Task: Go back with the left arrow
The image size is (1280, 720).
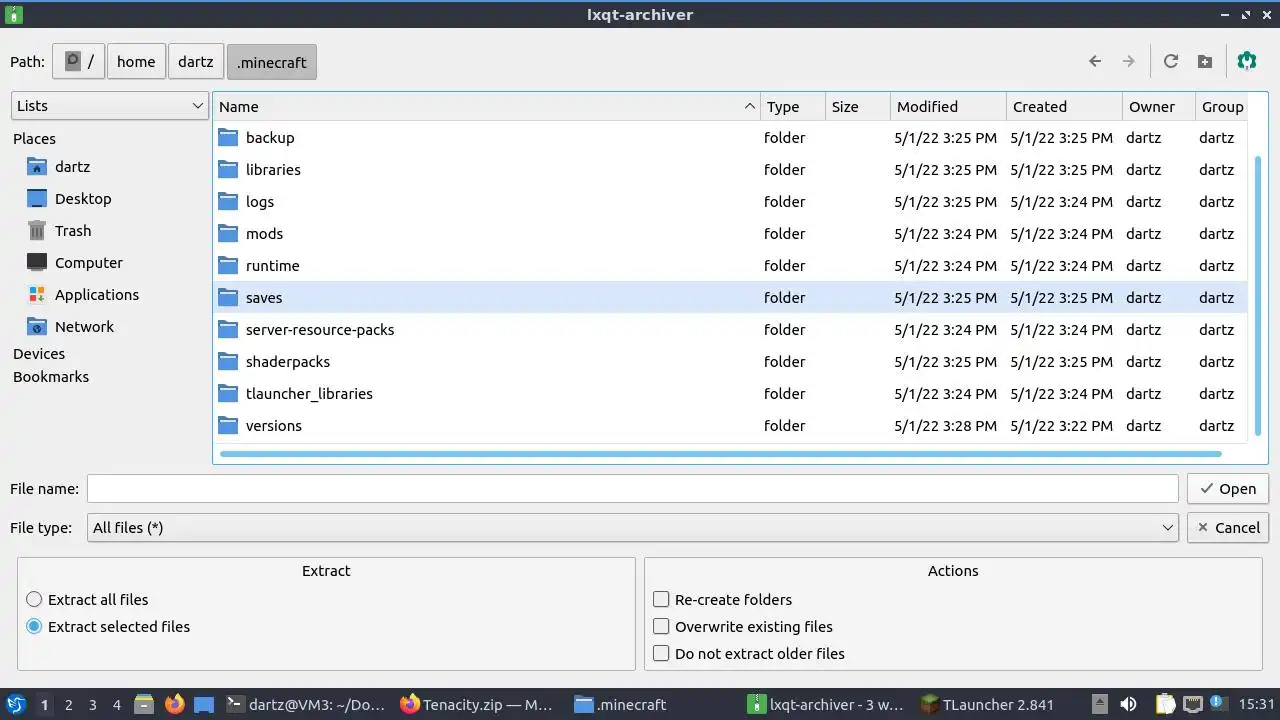Action: click(1095, 61)
